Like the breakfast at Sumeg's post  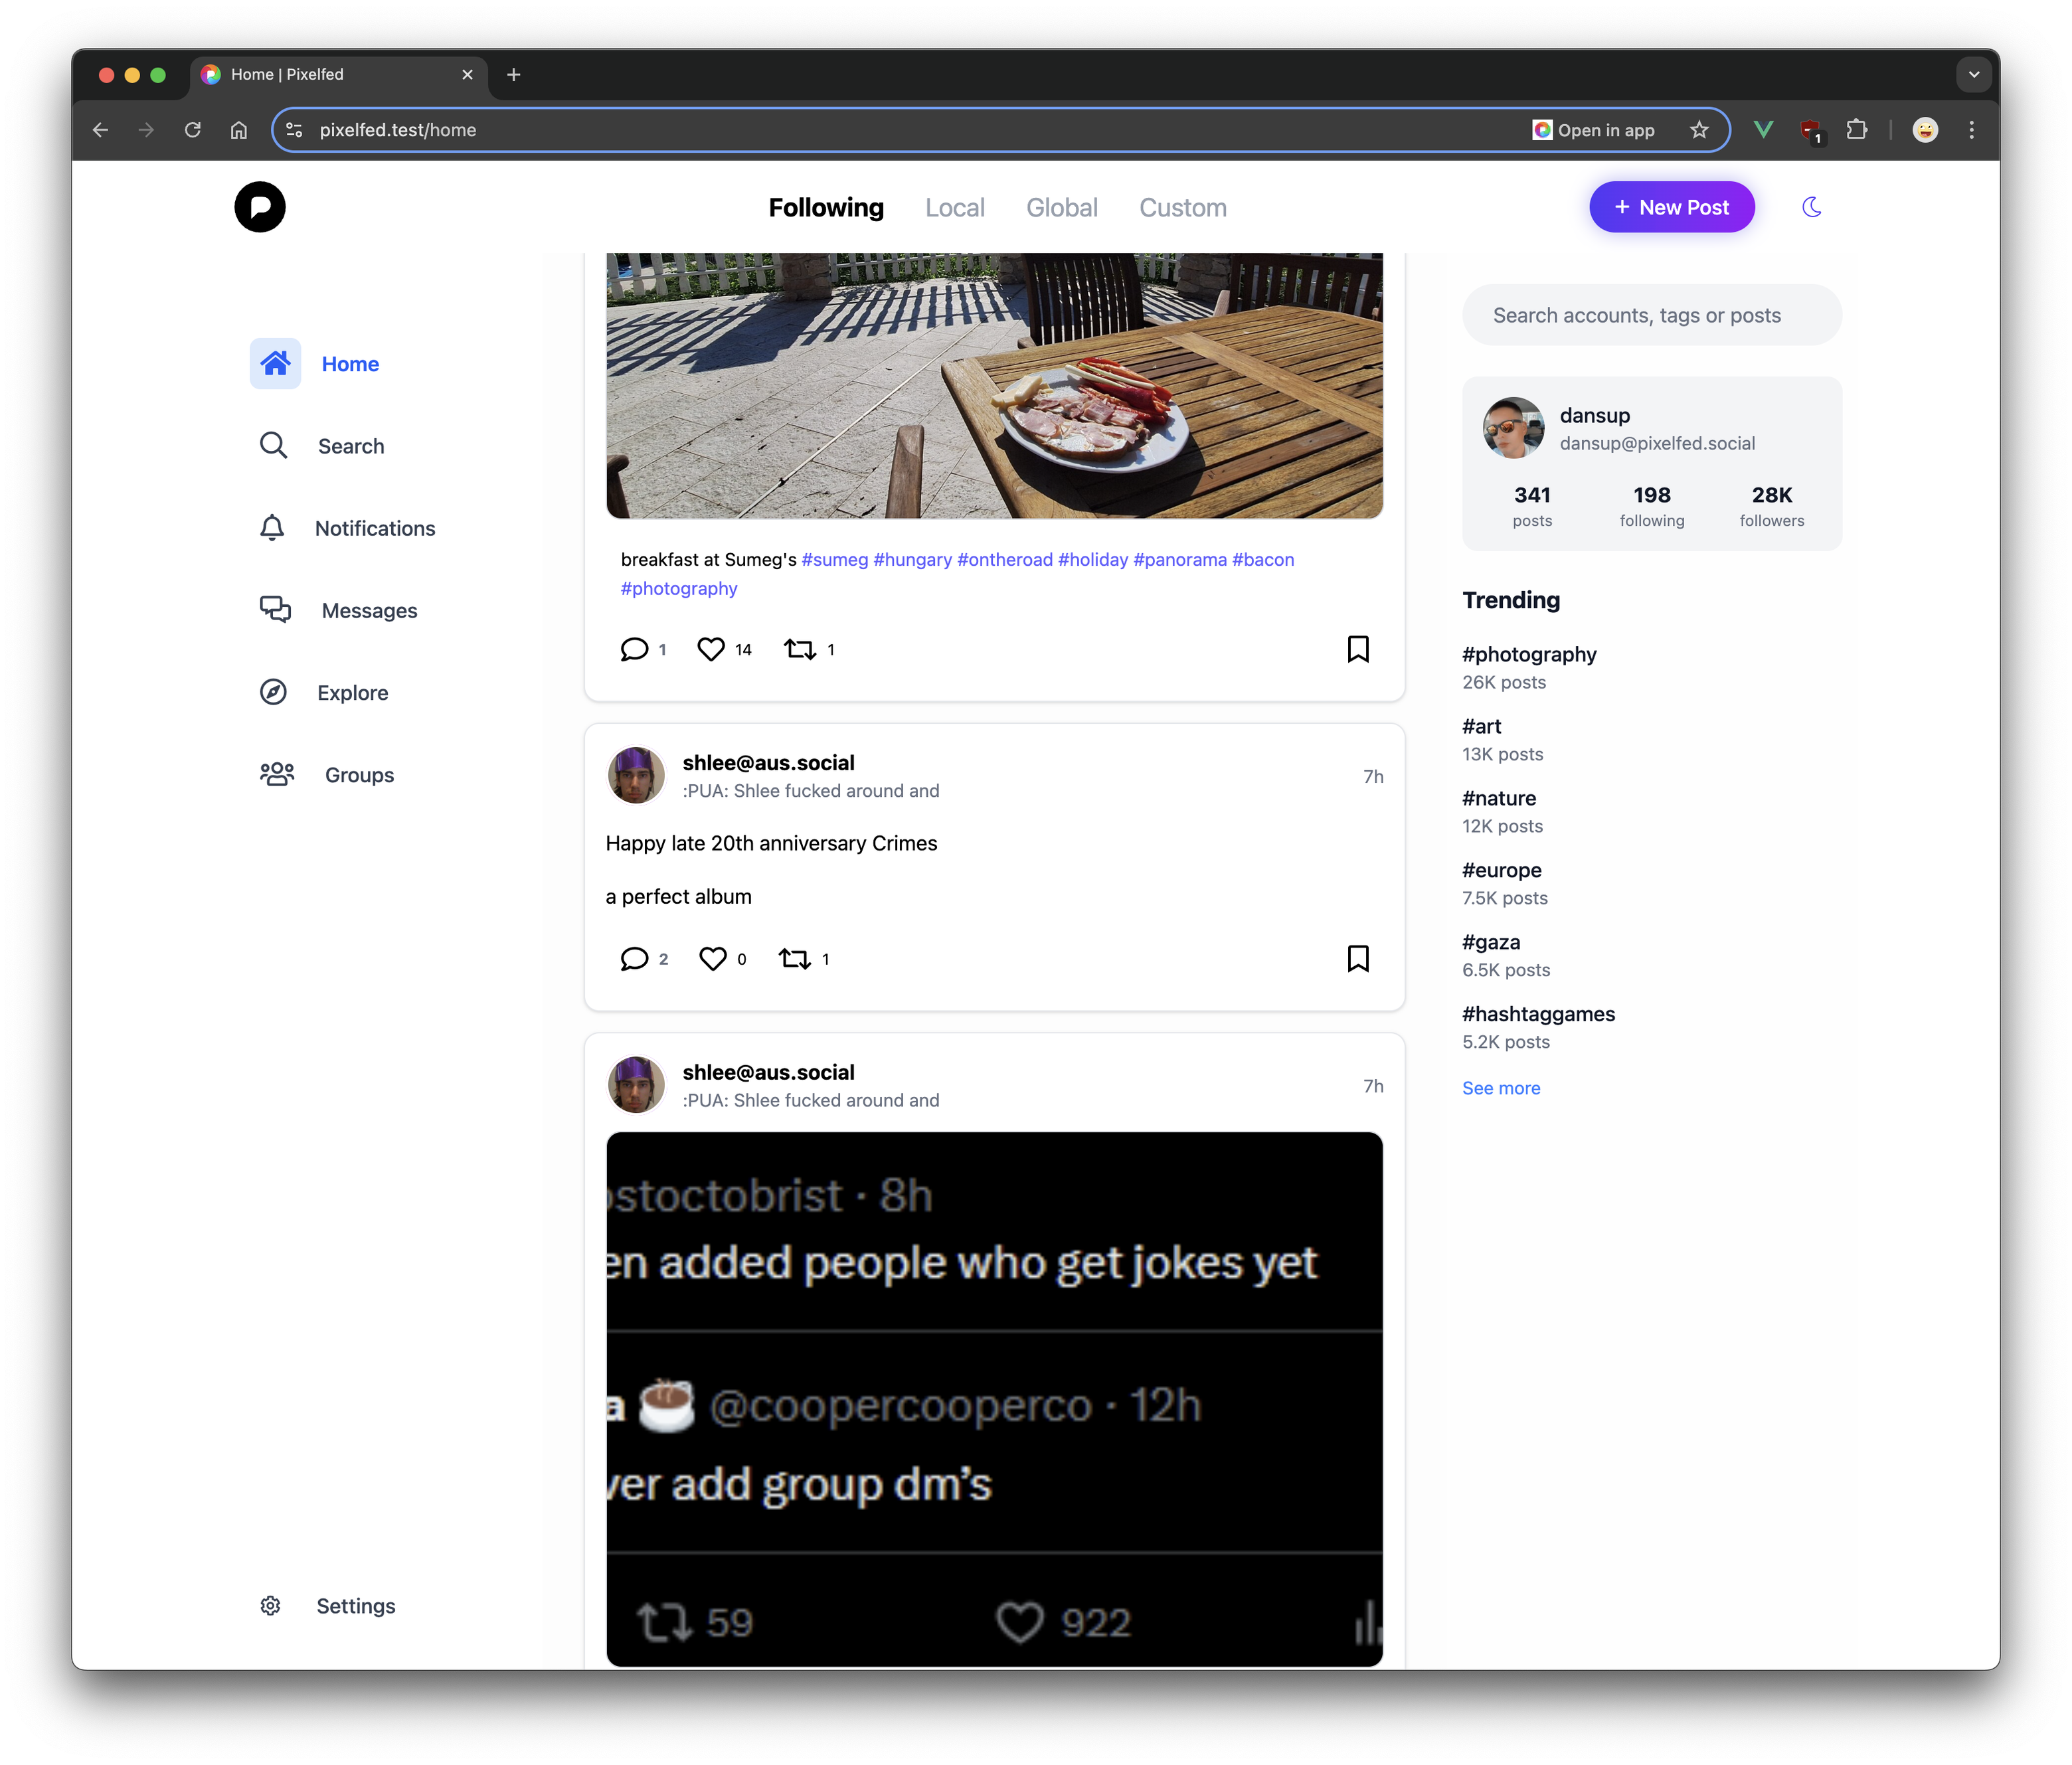pos(711,649)
